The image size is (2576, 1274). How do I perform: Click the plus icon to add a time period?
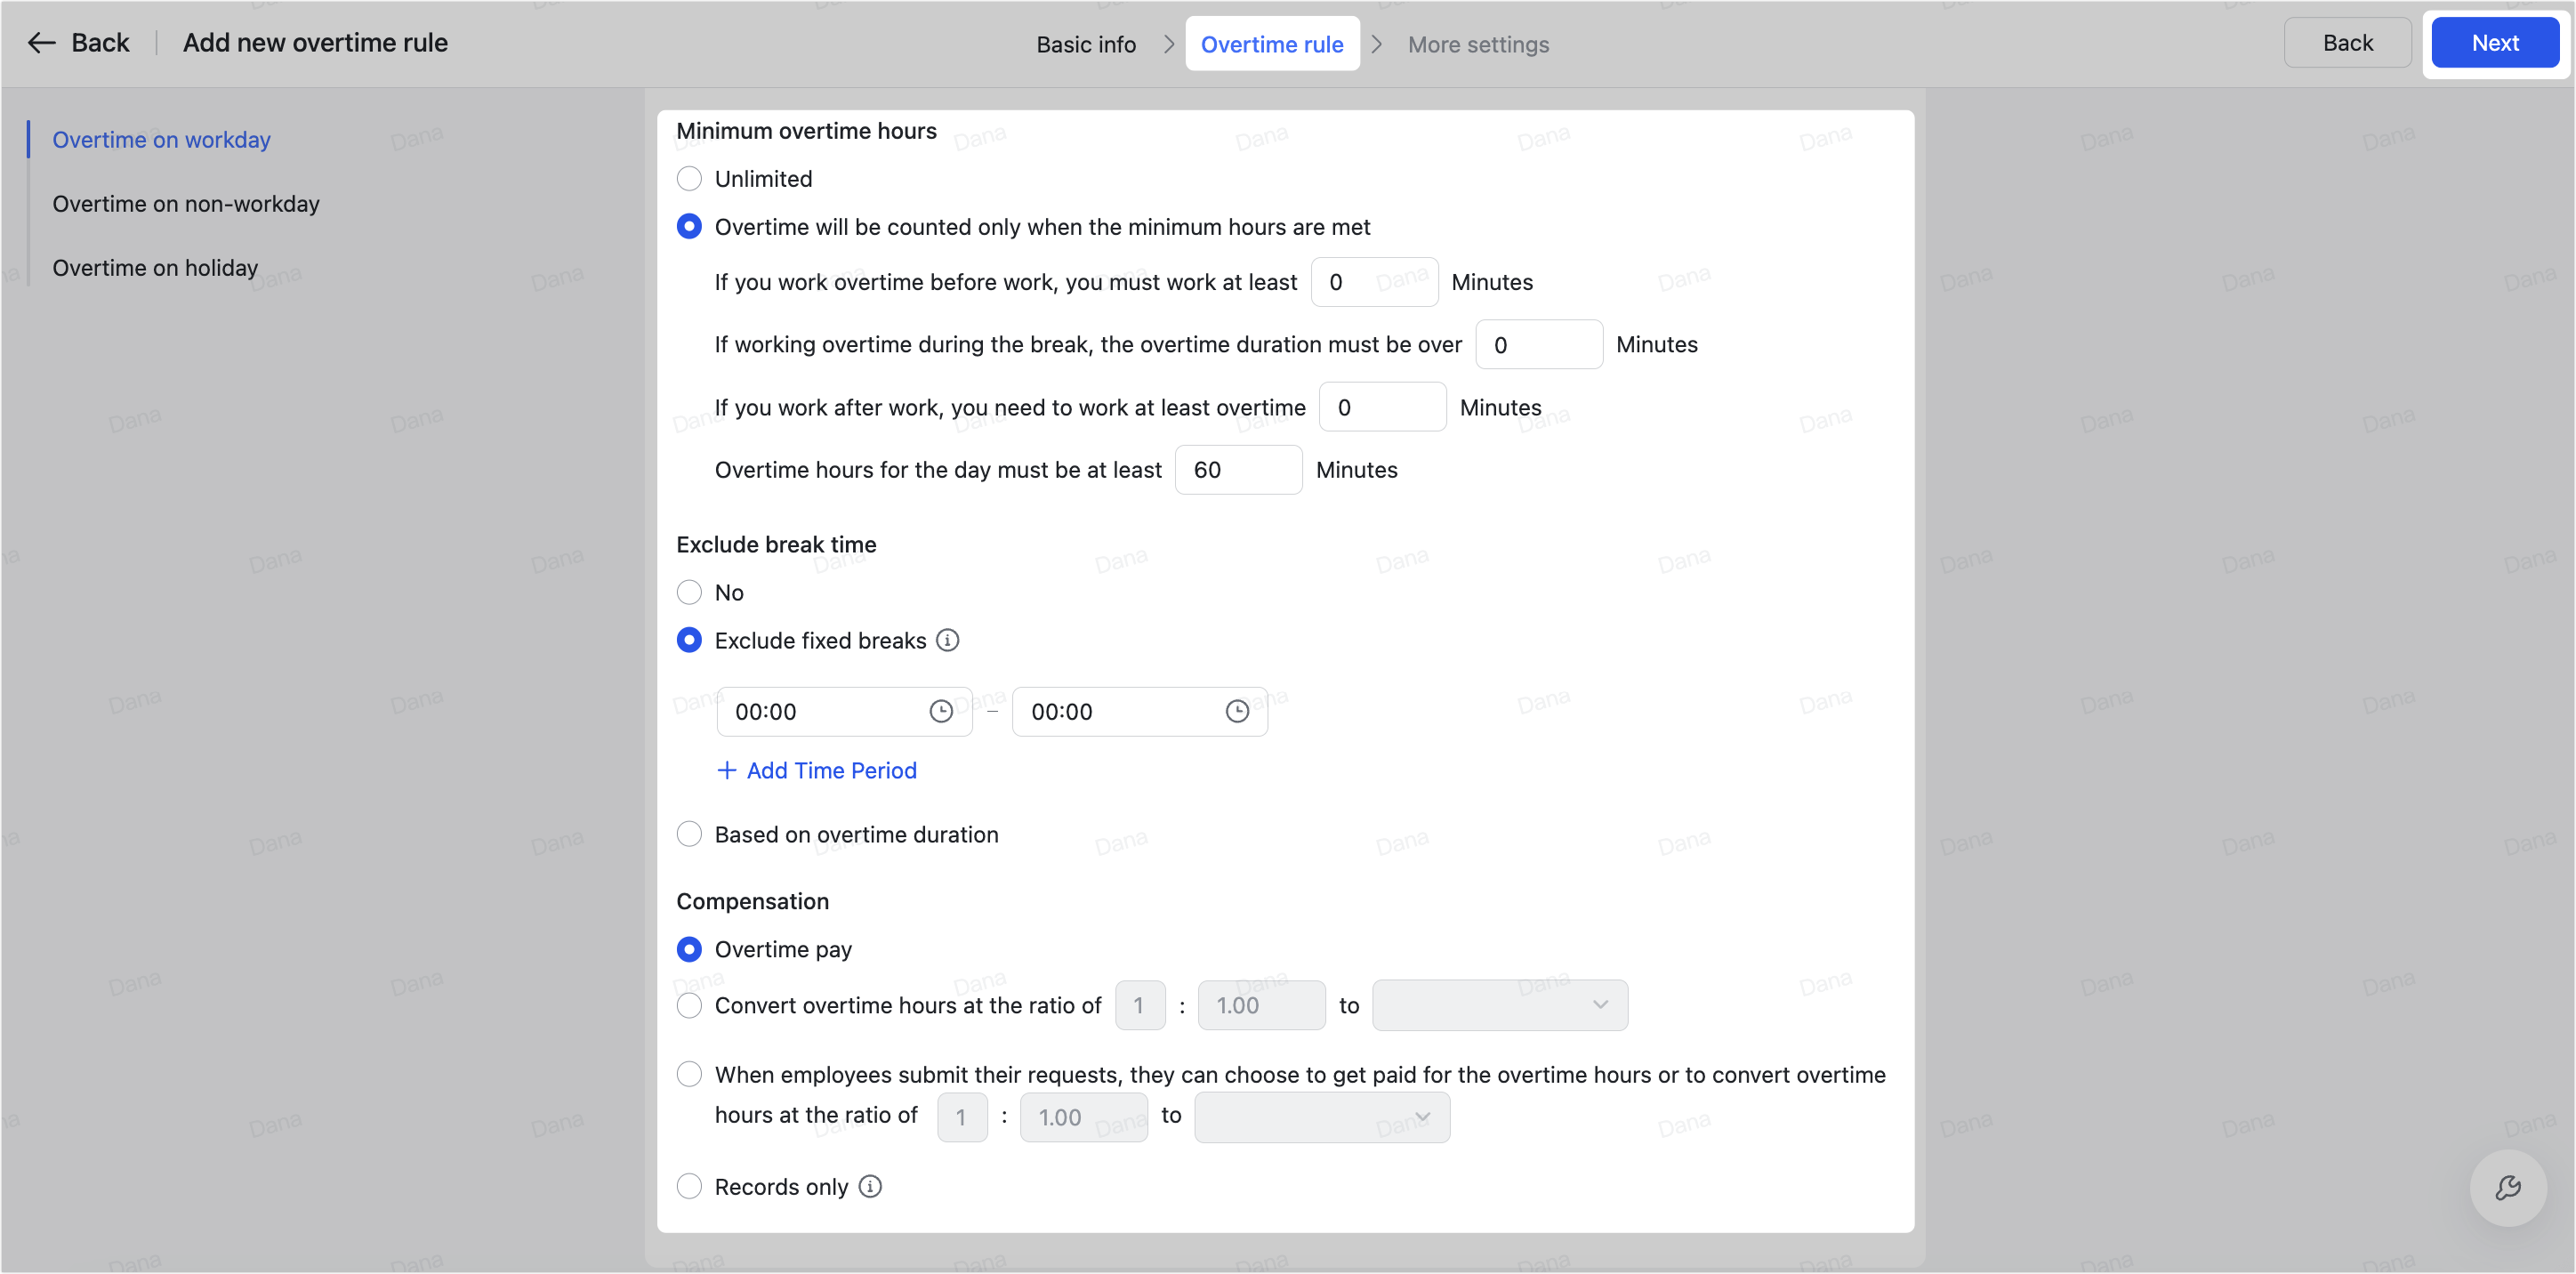(x=726, y=770)
